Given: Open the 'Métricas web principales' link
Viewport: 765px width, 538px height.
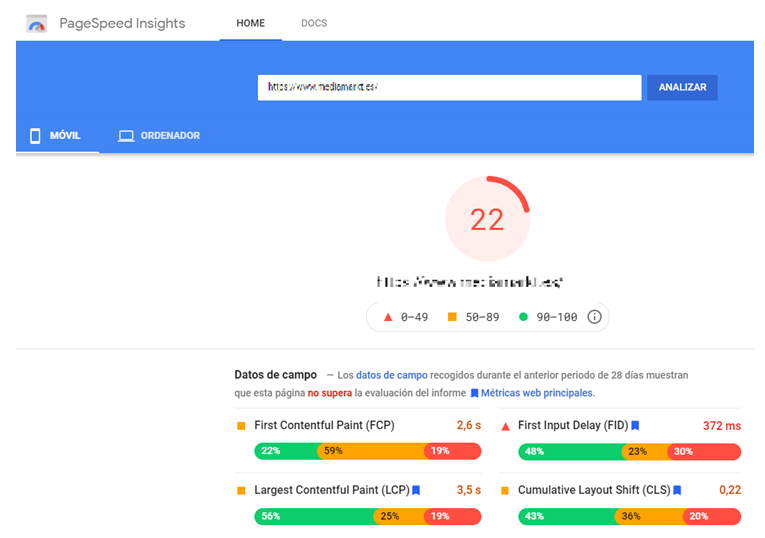Looking at the screenshot, I should [537, 393].
